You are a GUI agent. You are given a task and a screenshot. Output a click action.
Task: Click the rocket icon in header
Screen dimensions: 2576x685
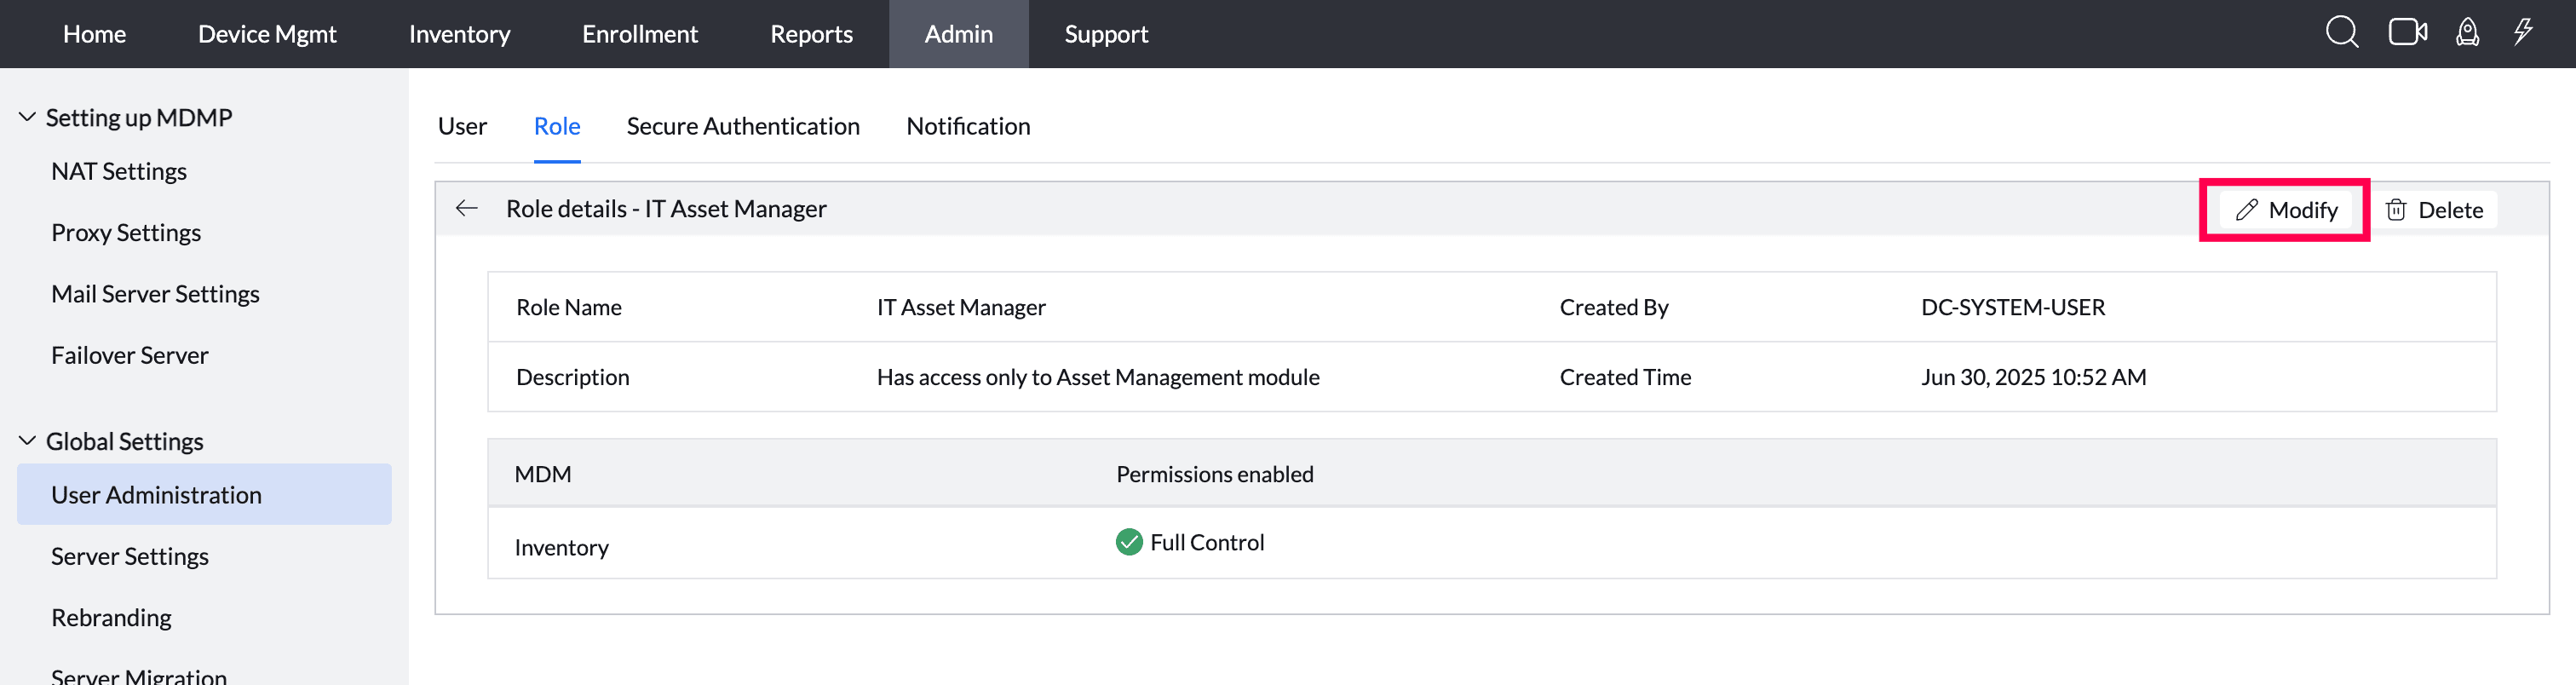[x=2467, y=33]
